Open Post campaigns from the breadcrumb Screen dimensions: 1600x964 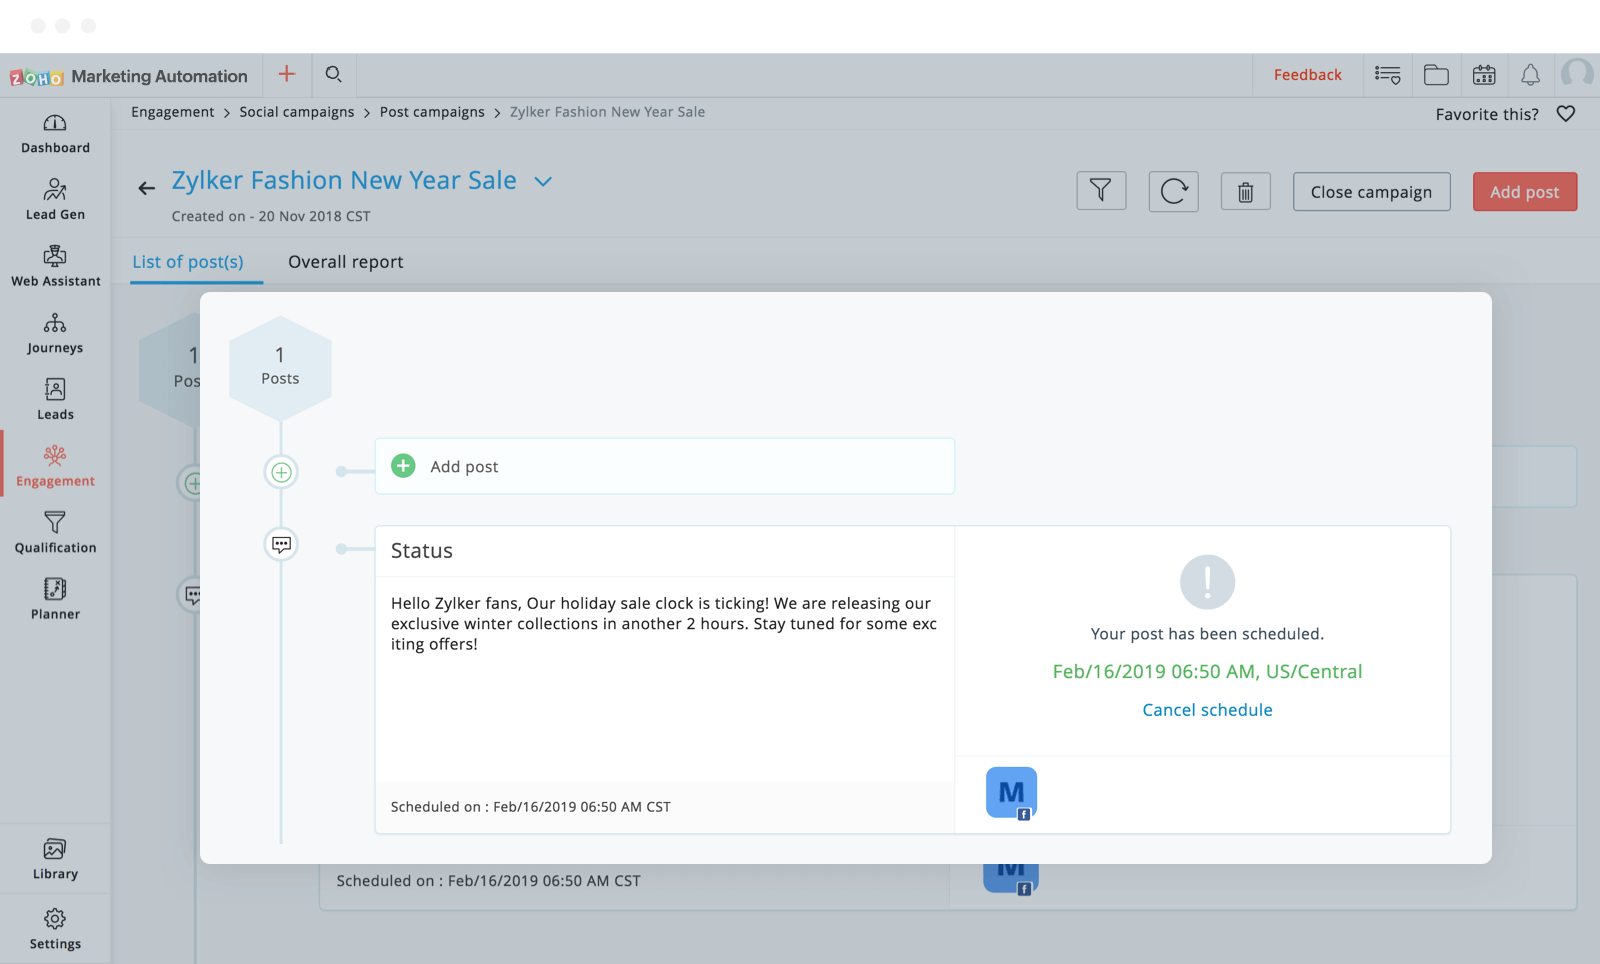pyautogui.click(x=432, y=112)
